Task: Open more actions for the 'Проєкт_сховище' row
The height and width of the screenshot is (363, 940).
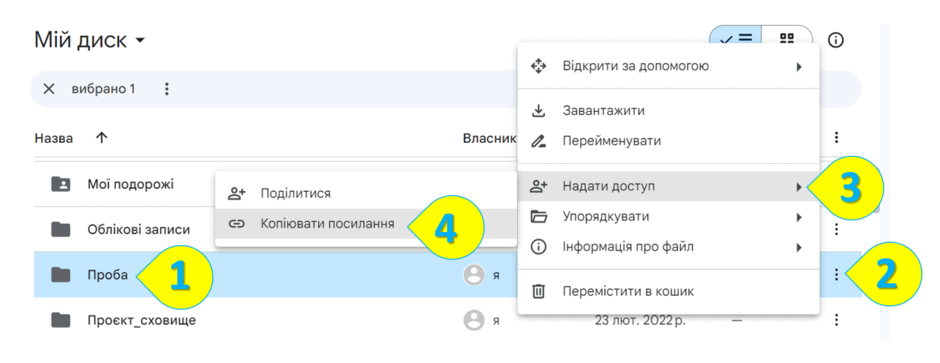Action: [836, 320]
